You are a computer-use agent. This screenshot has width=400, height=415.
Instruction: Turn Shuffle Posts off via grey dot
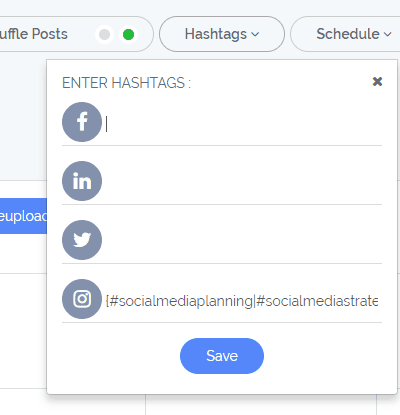point(105,34)
